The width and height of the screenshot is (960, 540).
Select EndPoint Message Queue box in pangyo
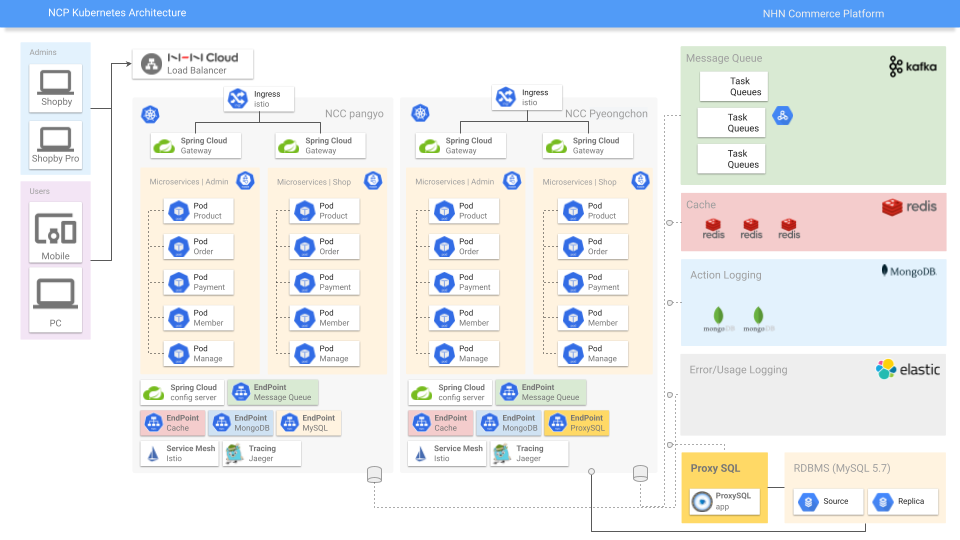[x=273, y=392]
